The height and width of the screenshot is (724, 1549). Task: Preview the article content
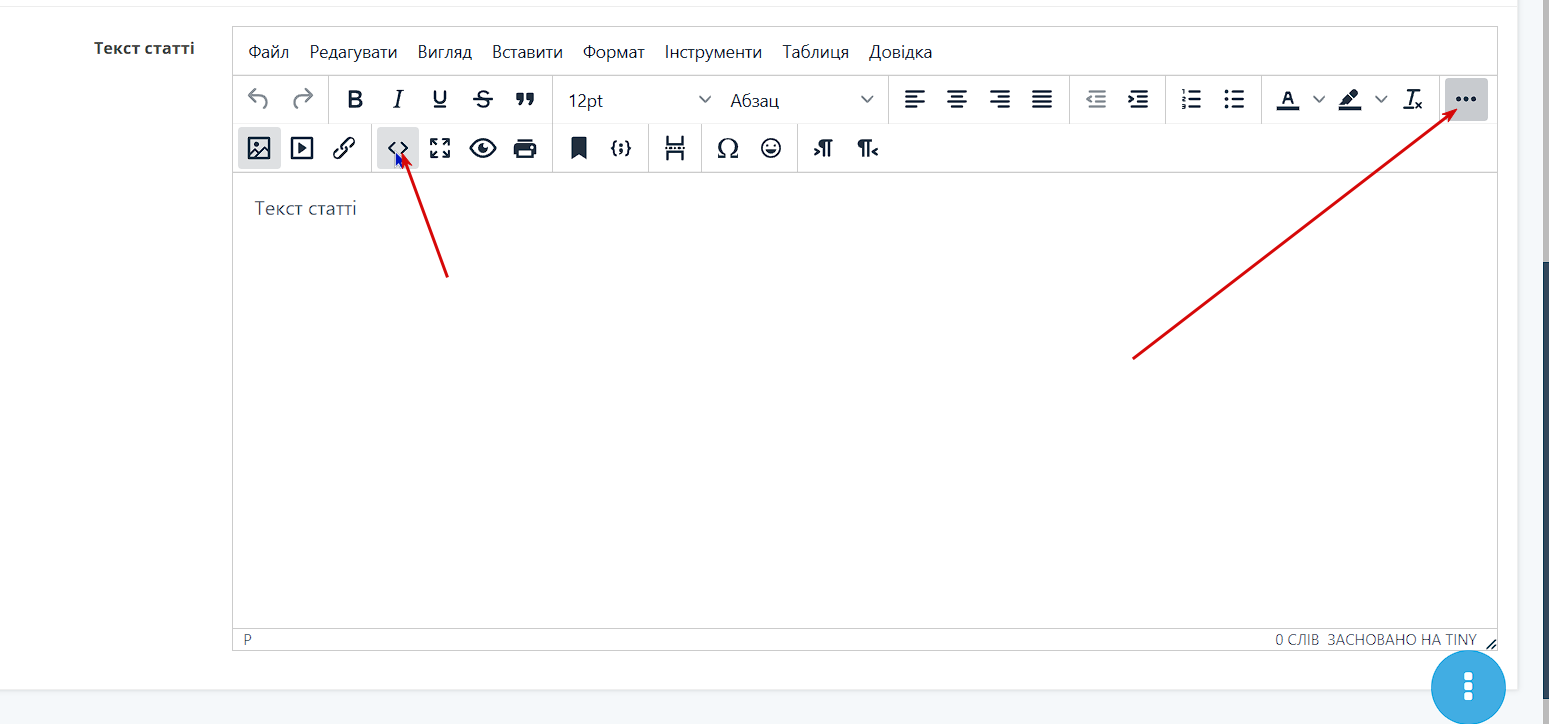pyautogui.click(x=483, y=148)
